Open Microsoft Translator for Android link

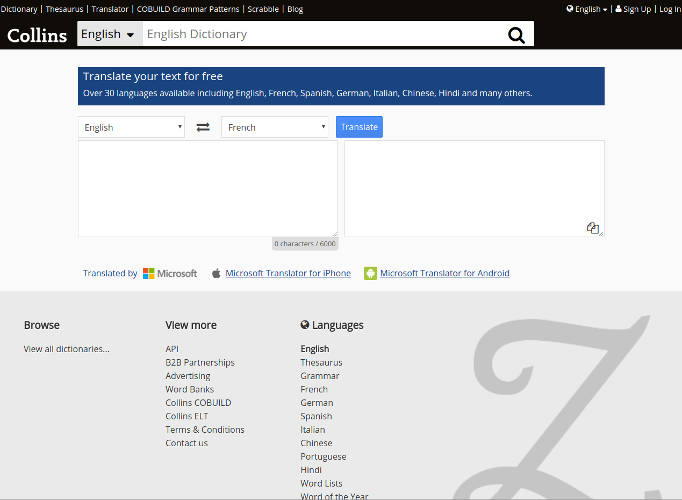pos(444,273)
